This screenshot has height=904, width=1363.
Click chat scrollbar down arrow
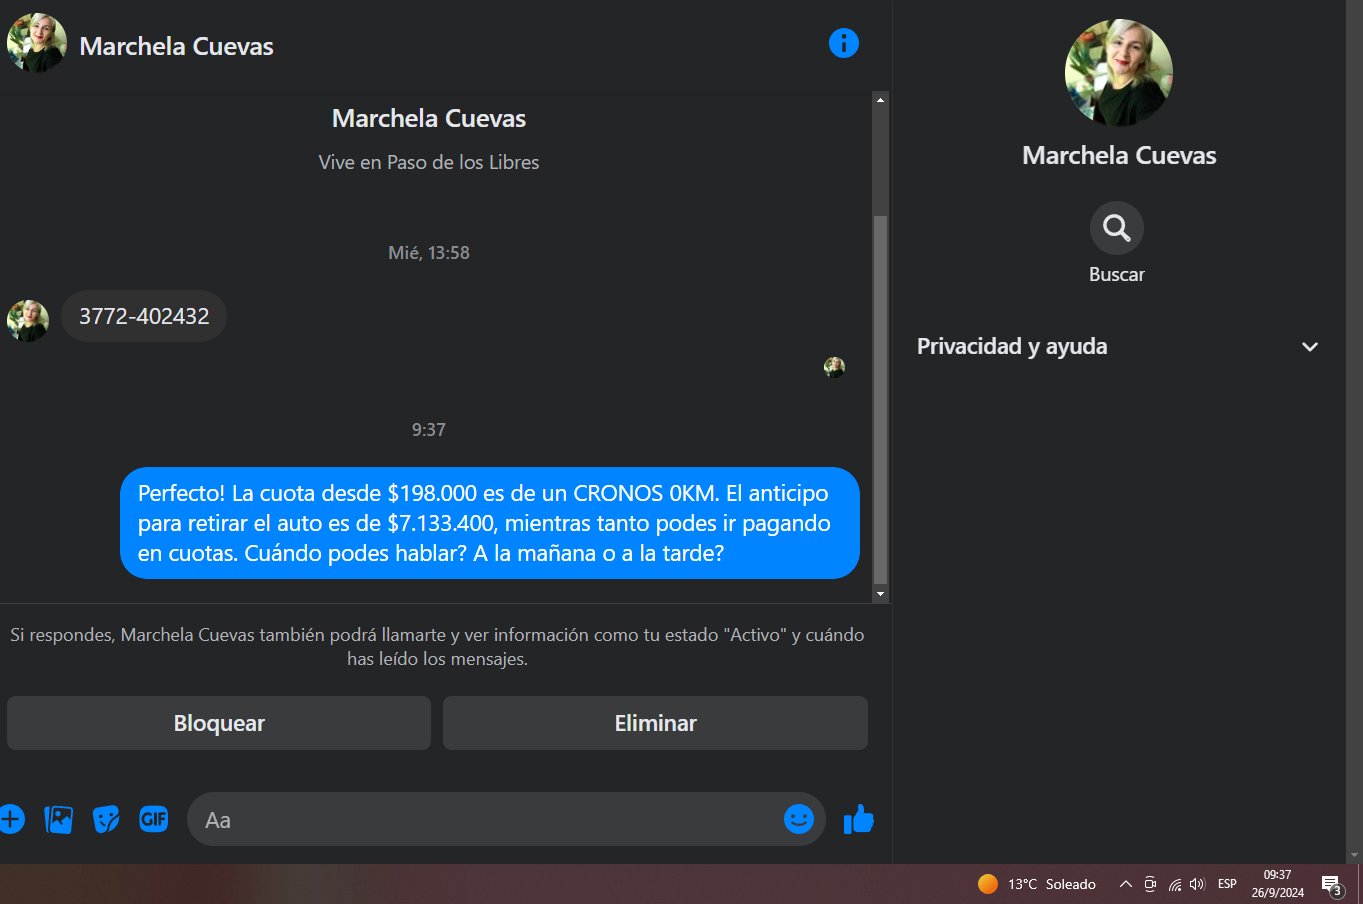(880, 594)
